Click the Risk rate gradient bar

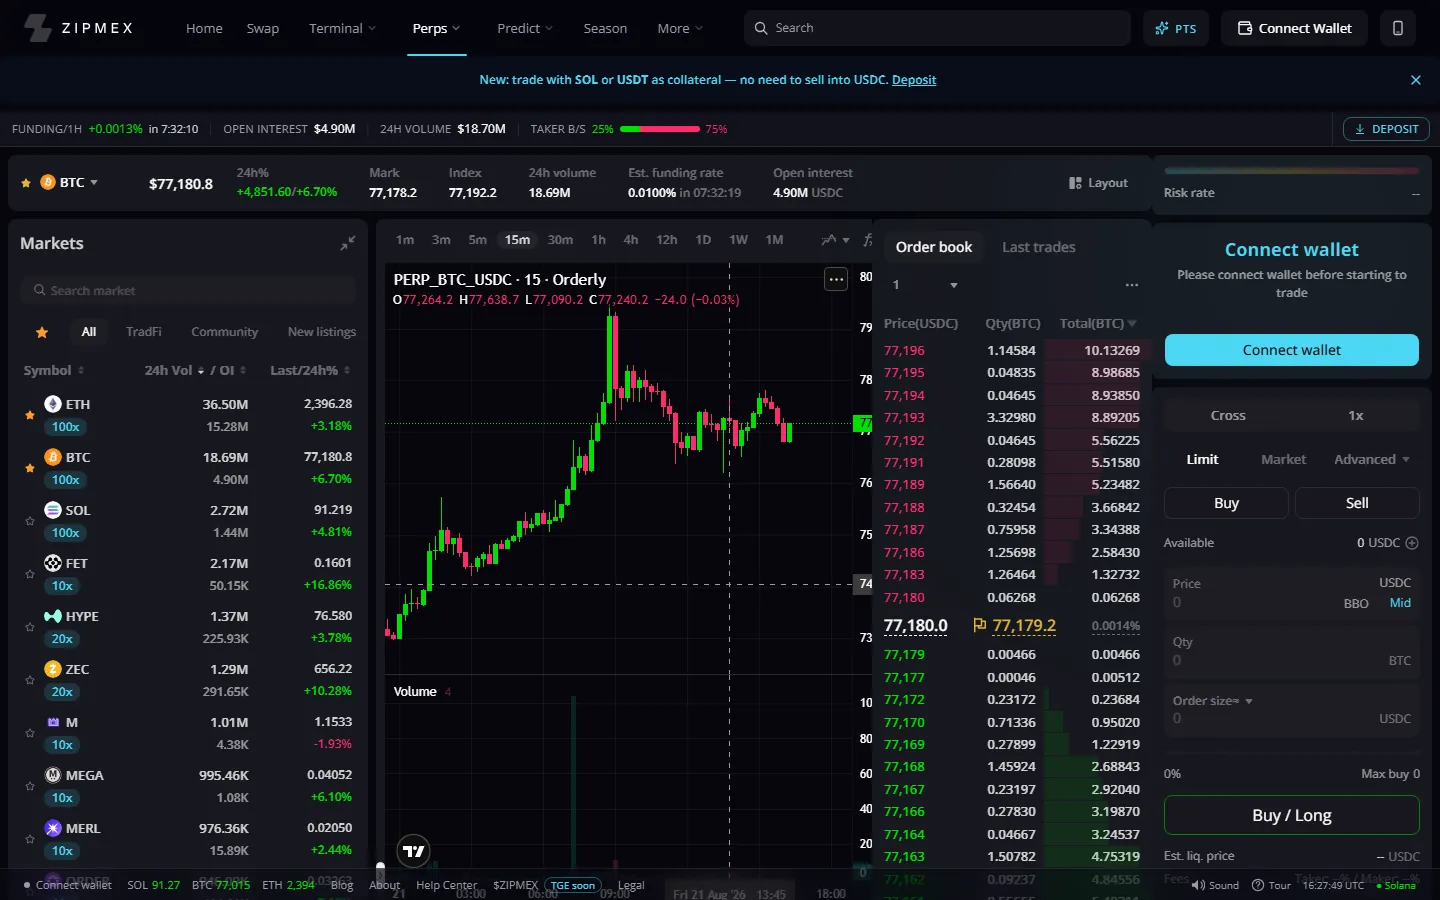tap(1291, 171)
